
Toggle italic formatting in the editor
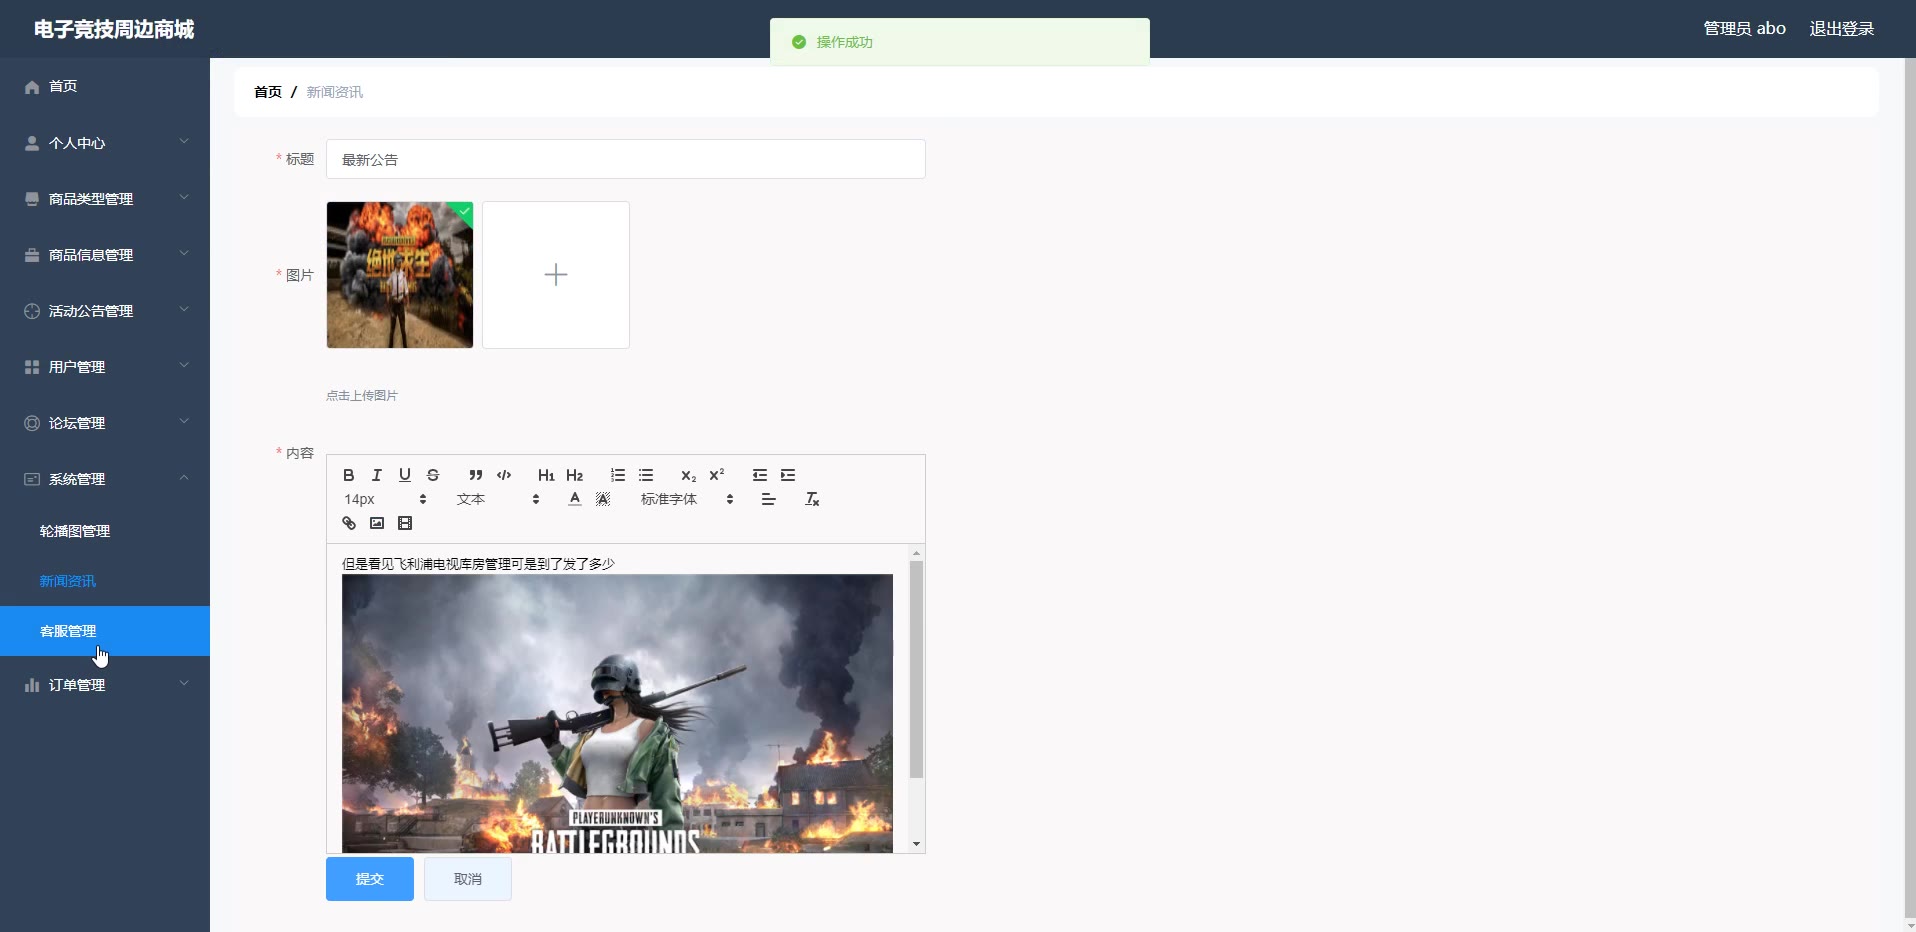click(377, 475)
